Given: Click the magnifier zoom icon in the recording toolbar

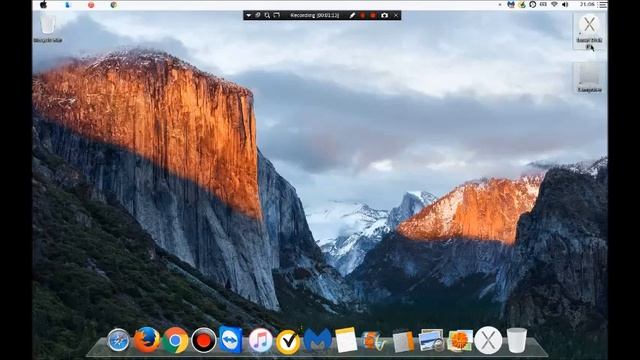Looking at the screenshot, I should [x=267, y=16].
